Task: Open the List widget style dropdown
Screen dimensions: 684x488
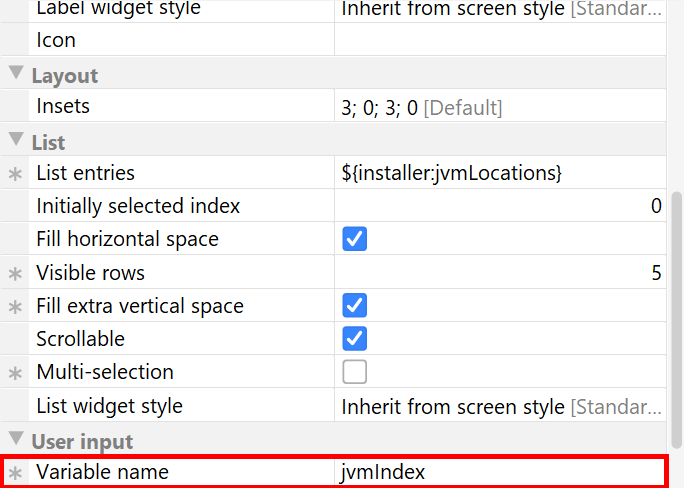Action: pyautogui.click(x=500, y=406)
